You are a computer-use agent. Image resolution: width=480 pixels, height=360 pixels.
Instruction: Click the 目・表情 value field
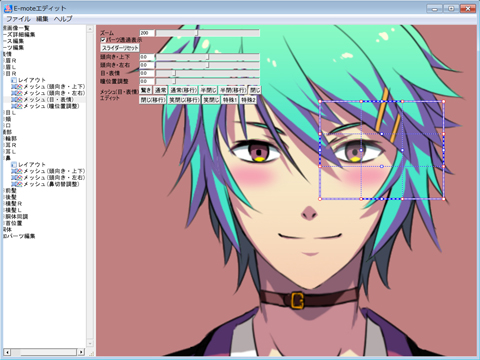point(147,73)
